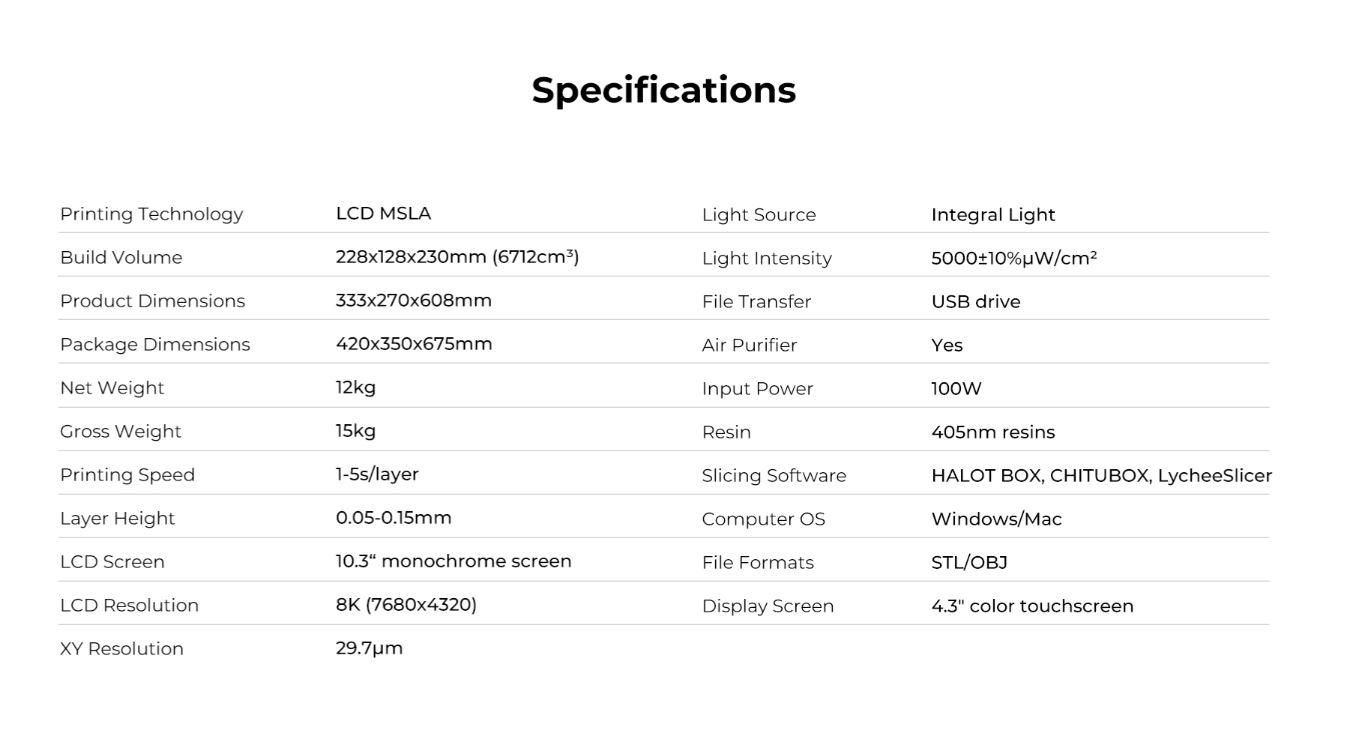Click the HALOT BOX, CHITUBOX, LycheeSlicer text
This screenshot has height=751, width=1348.
(x=1101, y=476)
